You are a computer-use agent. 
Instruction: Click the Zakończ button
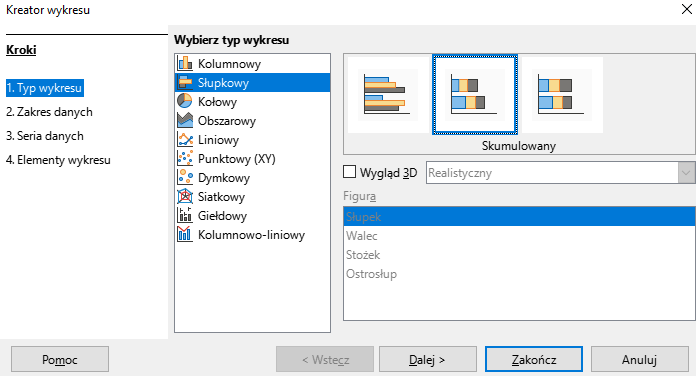click(x=534, y=359)
